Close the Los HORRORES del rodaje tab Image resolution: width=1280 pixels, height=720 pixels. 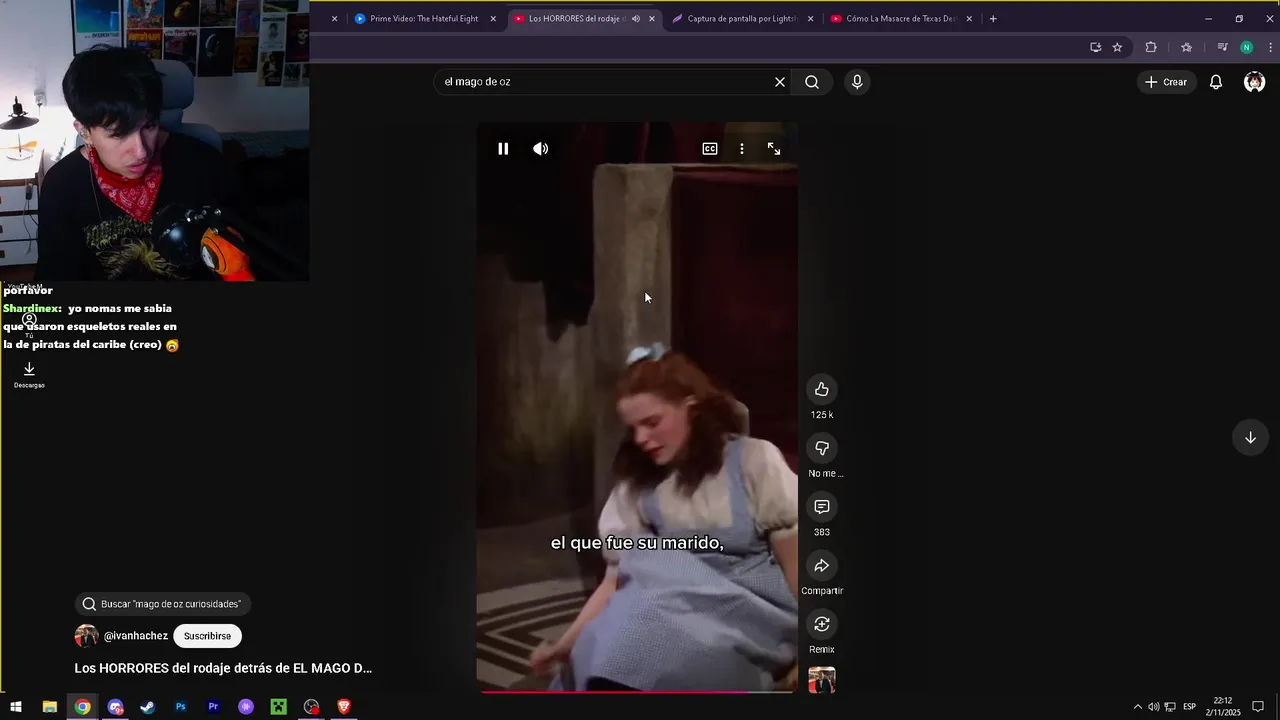click(x=652, y=18)
